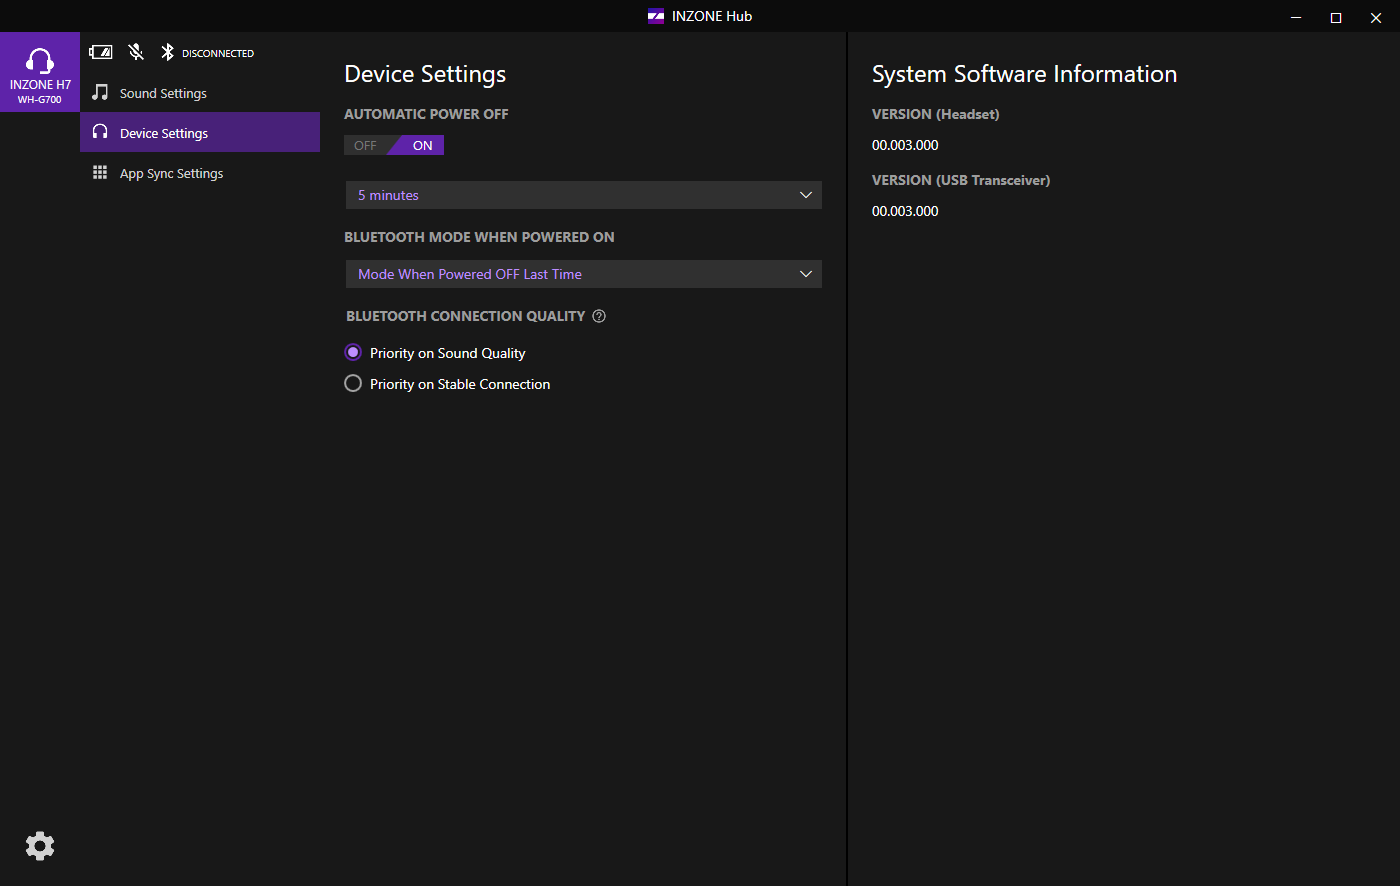Click the Bluetooth disconnected icon

point(168,52)
